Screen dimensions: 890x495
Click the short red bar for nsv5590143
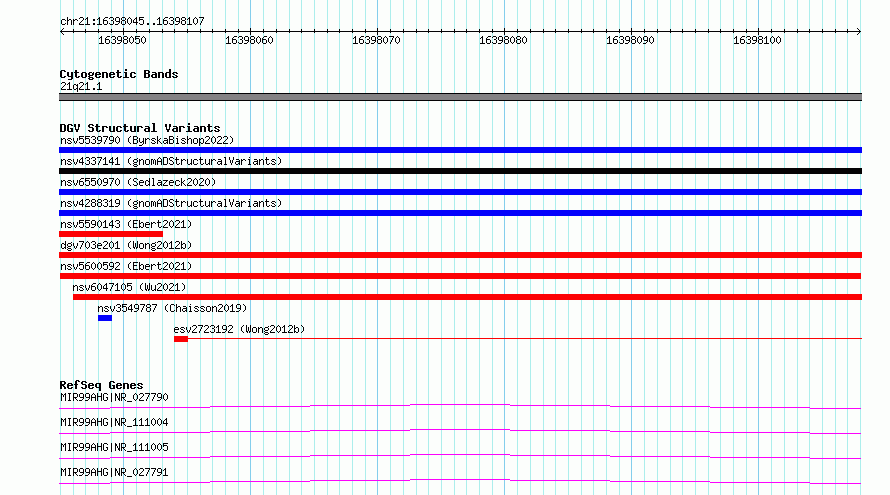111,234
